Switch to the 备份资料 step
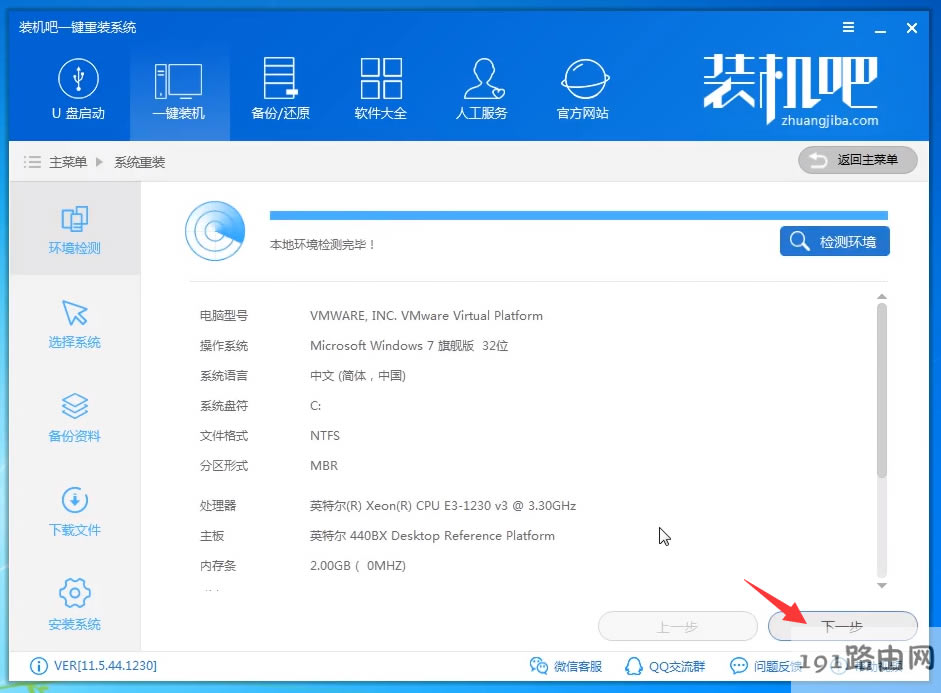The image size is (941, 693). (x=73, y=415)
